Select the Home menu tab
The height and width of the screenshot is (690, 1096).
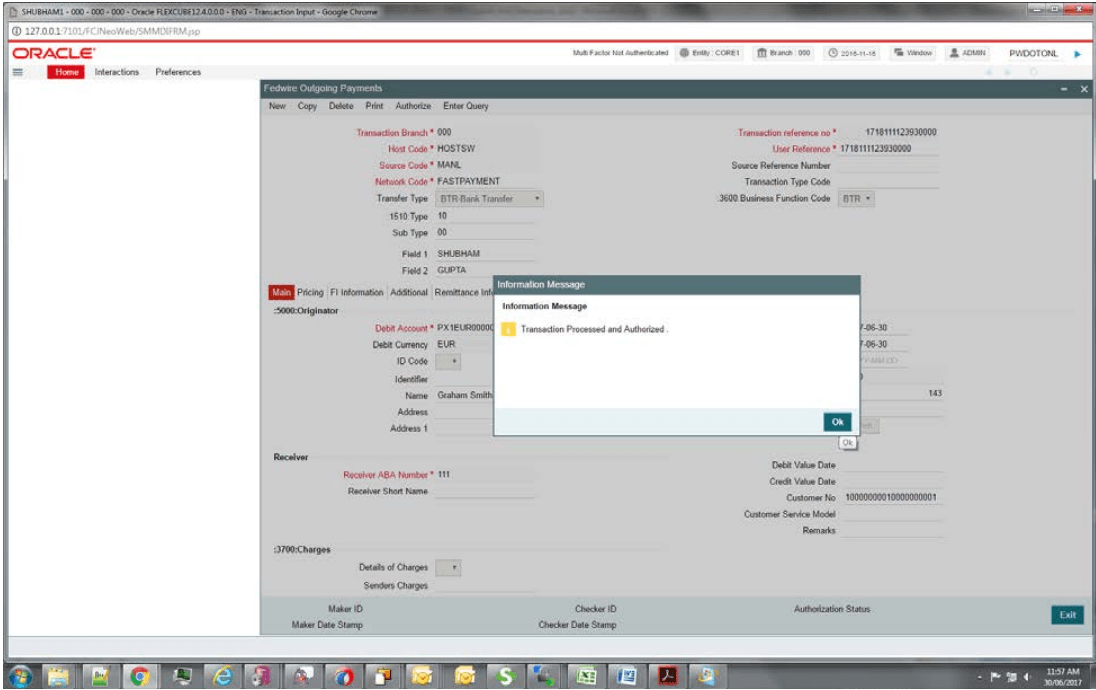coord(66,72)
